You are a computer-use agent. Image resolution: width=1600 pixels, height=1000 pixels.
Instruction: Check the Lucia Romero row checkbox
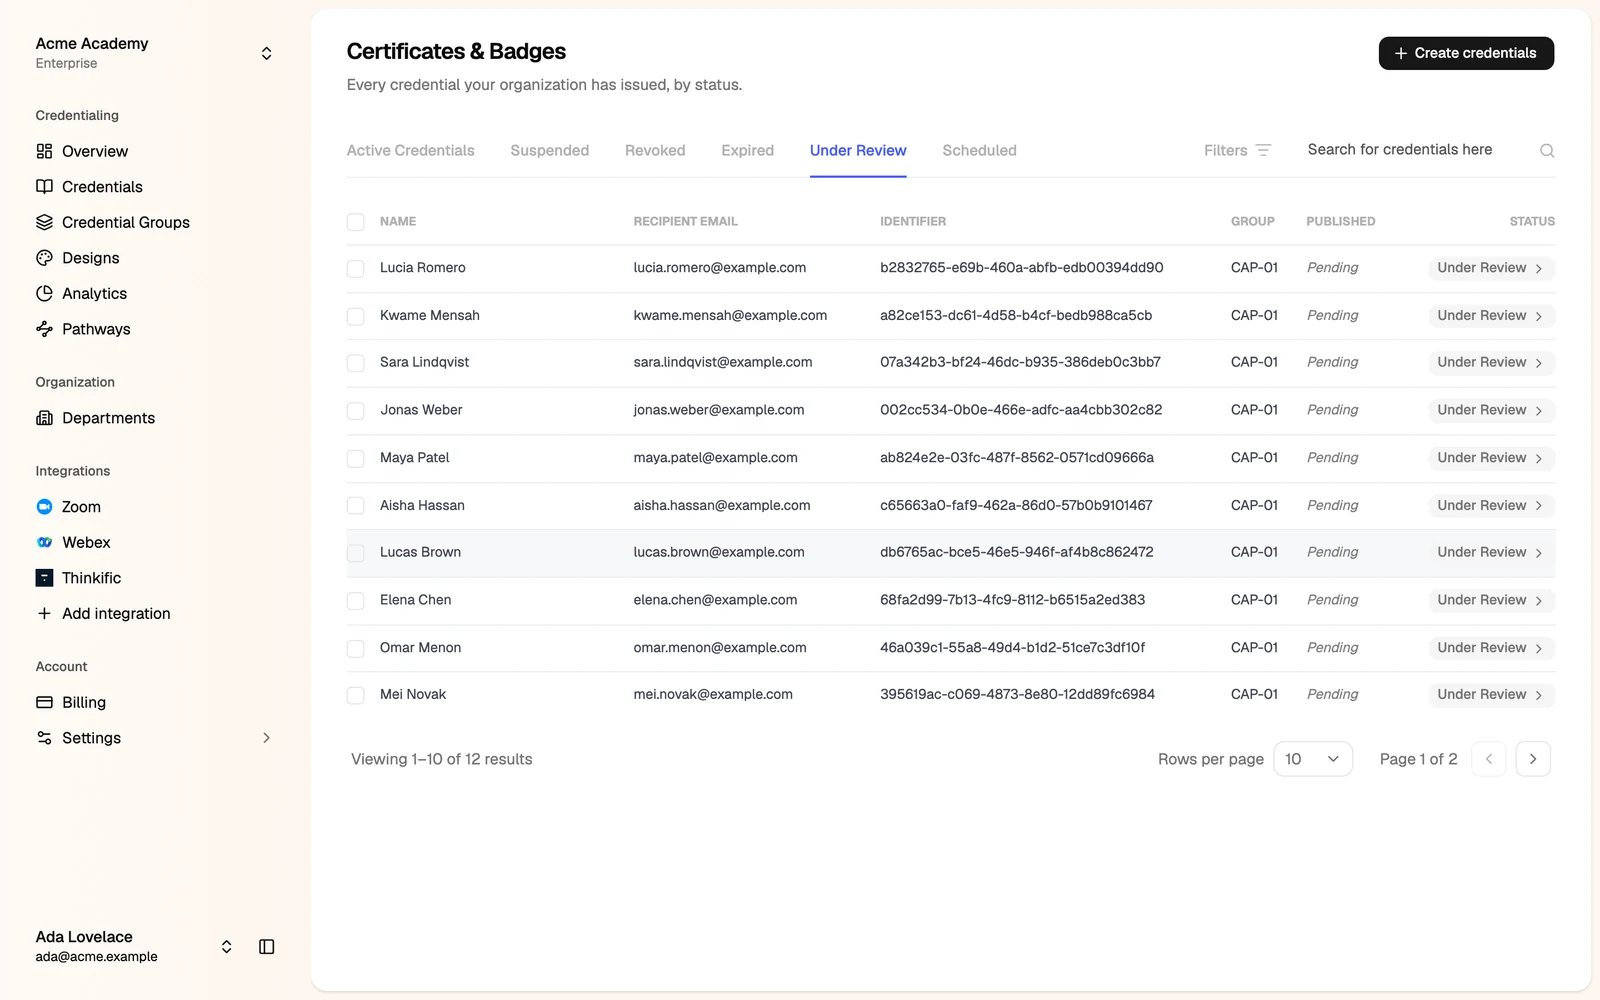point(355,268)
